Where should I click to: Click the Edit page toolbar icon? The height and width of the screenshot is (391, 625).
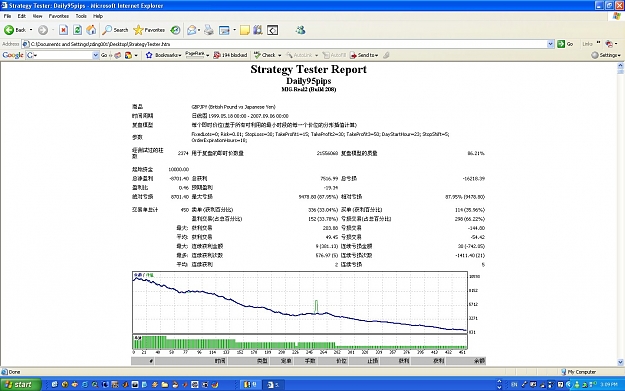(224, 30)
